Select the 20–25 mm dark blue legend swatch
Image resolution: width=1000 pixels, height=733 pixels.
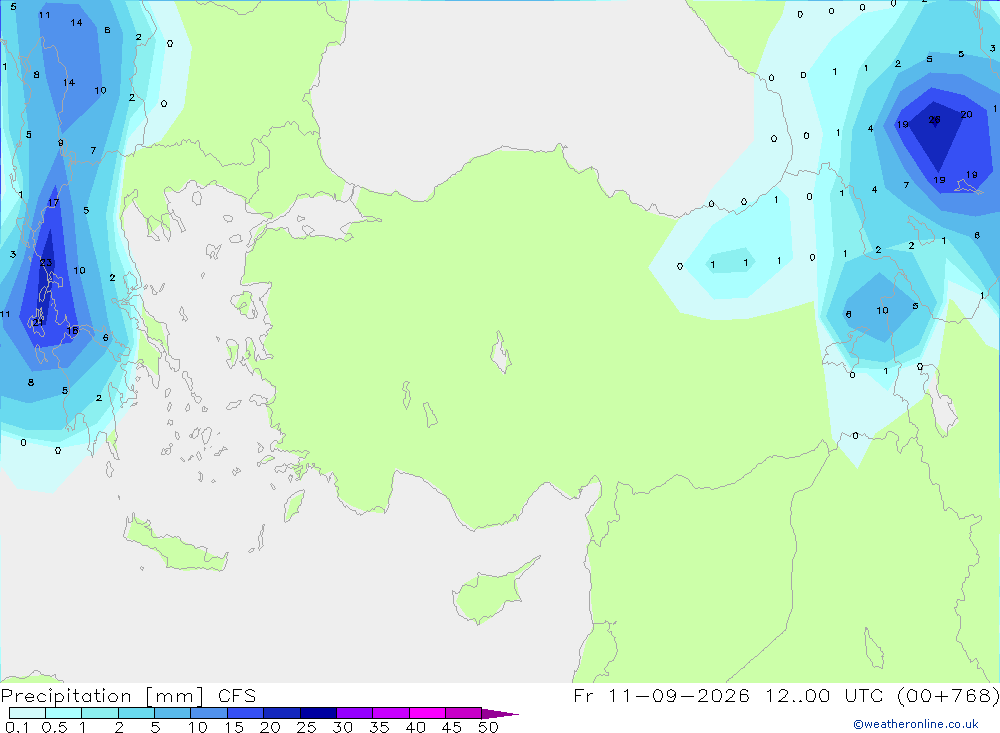pos(281,713)
